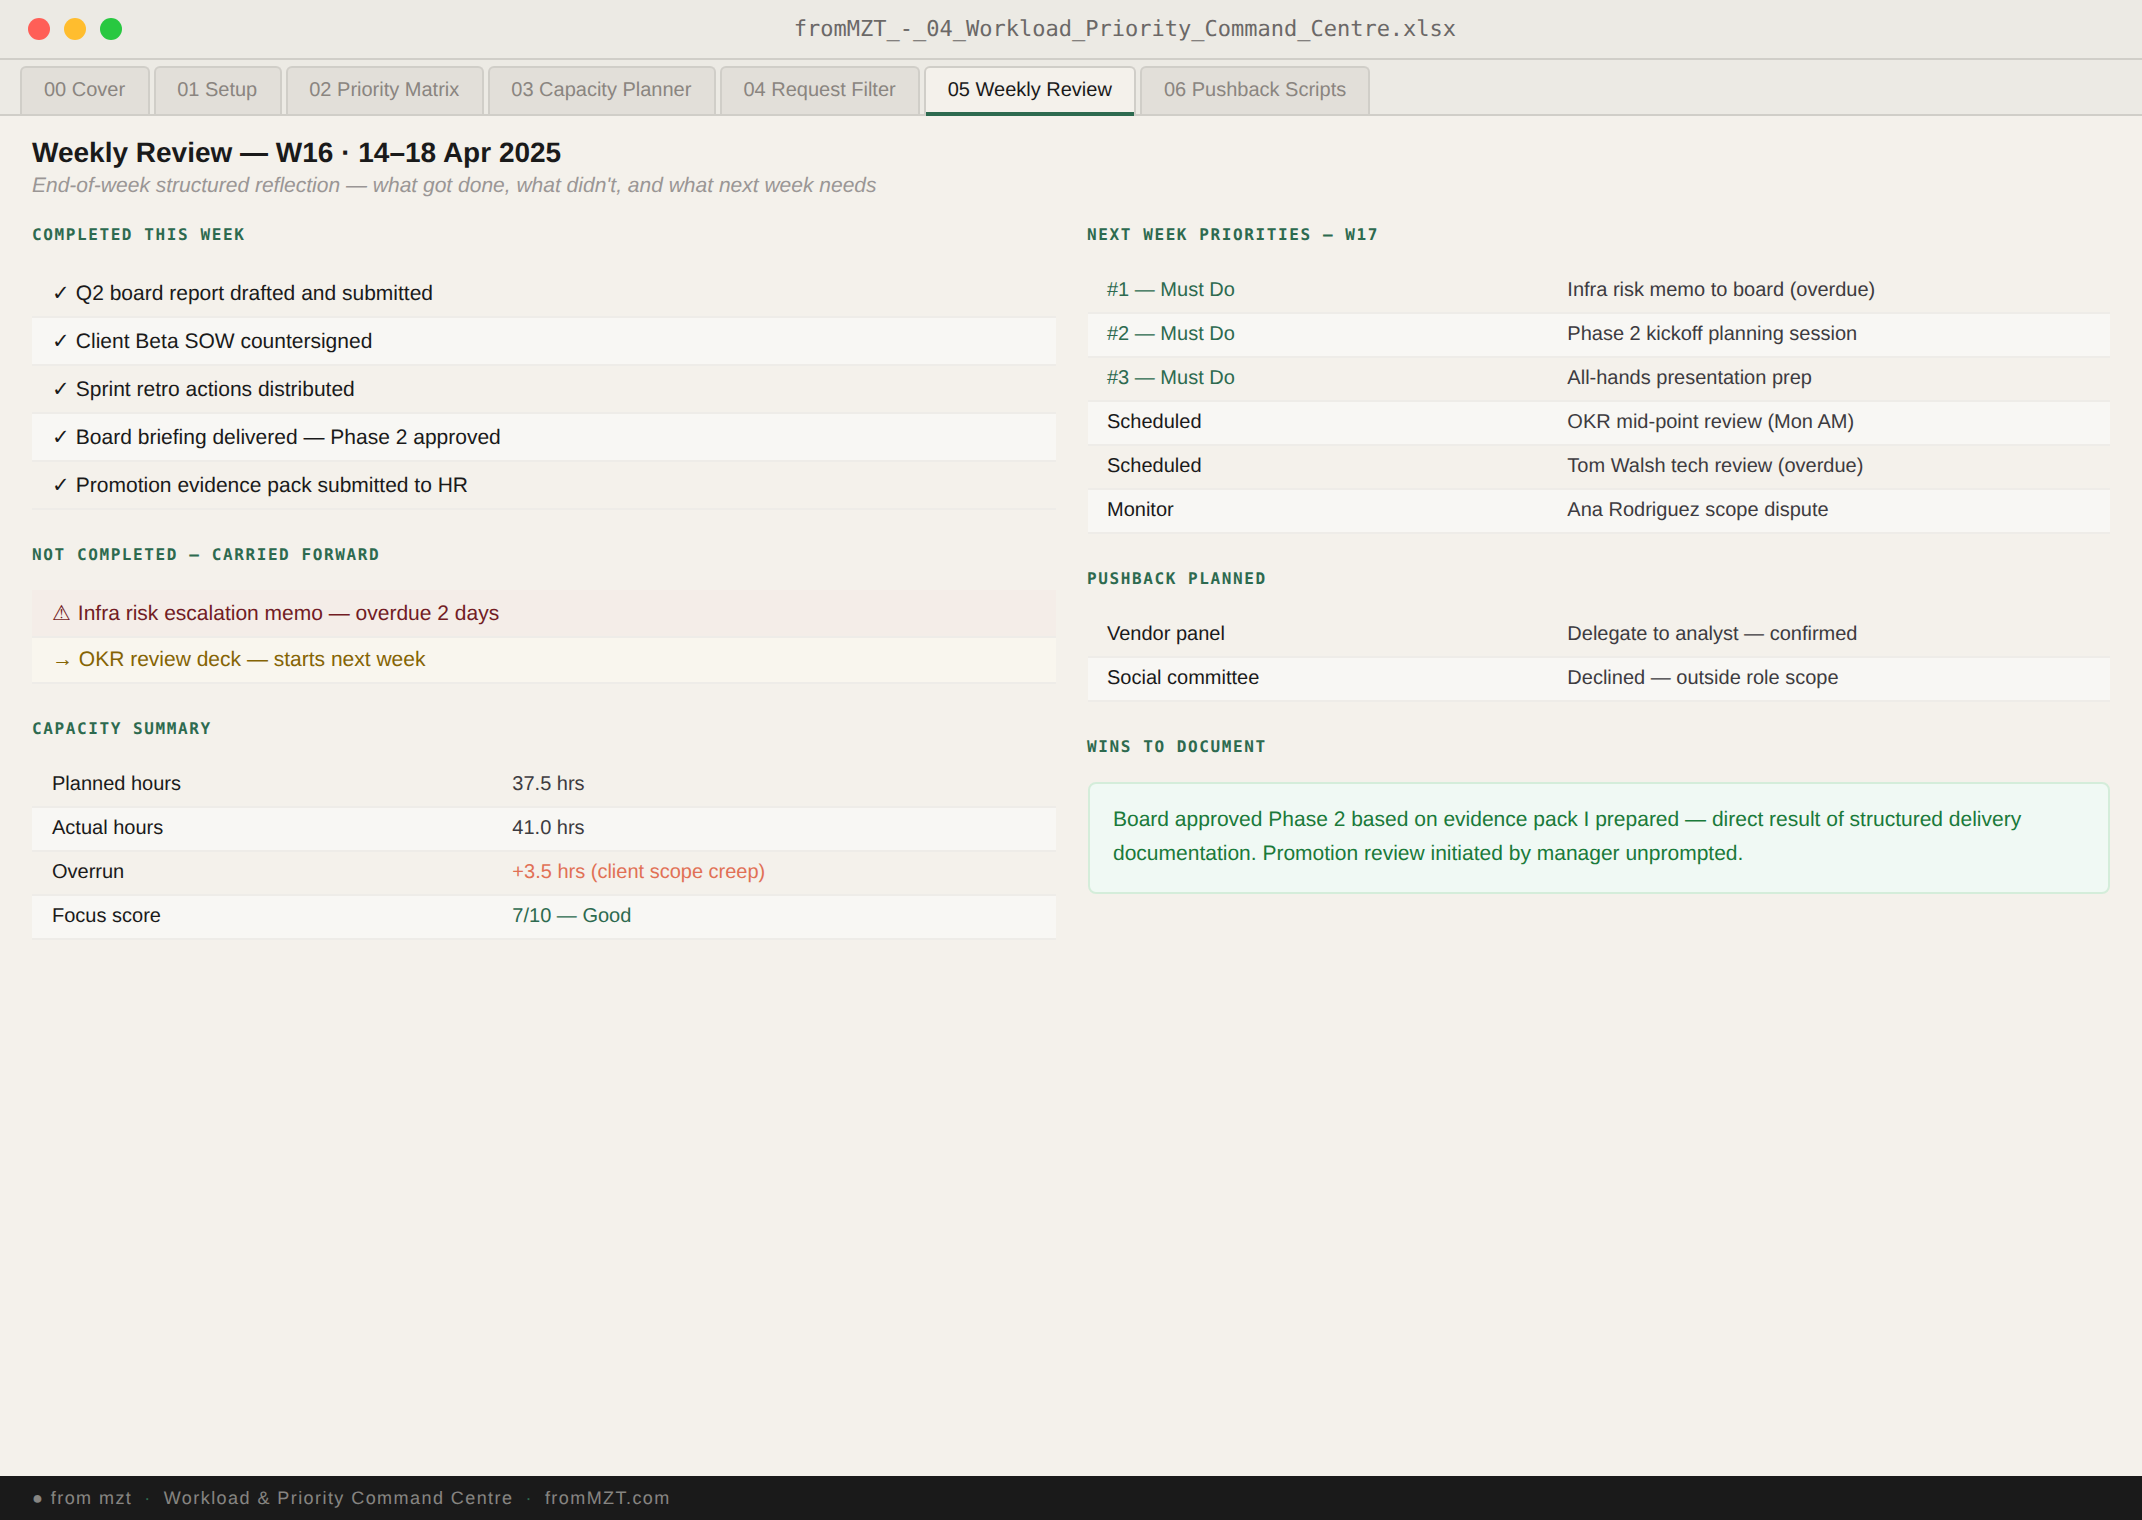Select the 7/10 — Good value
This screenshot has height=1520, width=2142.
(x=571, y=916)
